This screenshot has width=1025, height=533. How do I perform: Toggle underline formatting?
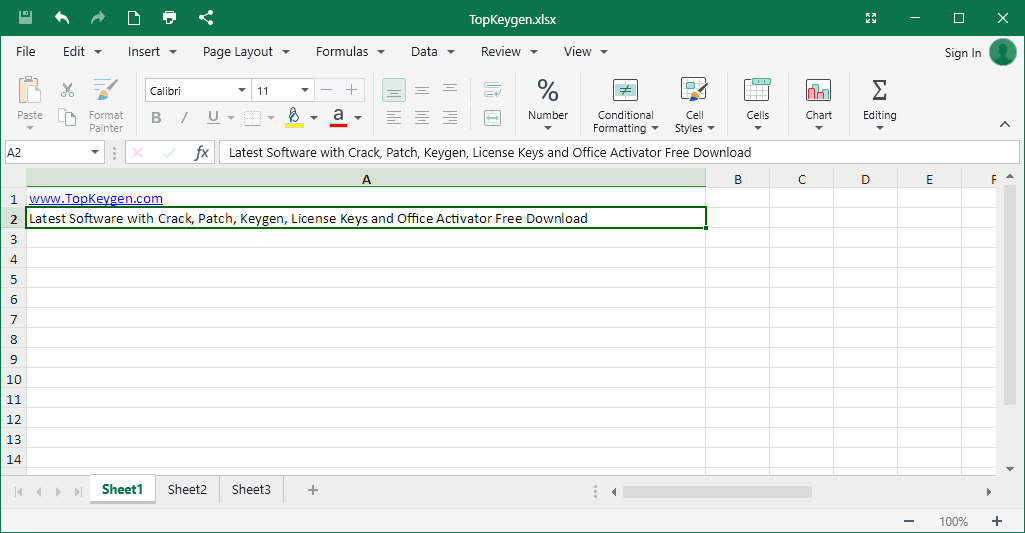tap(213, 118)
